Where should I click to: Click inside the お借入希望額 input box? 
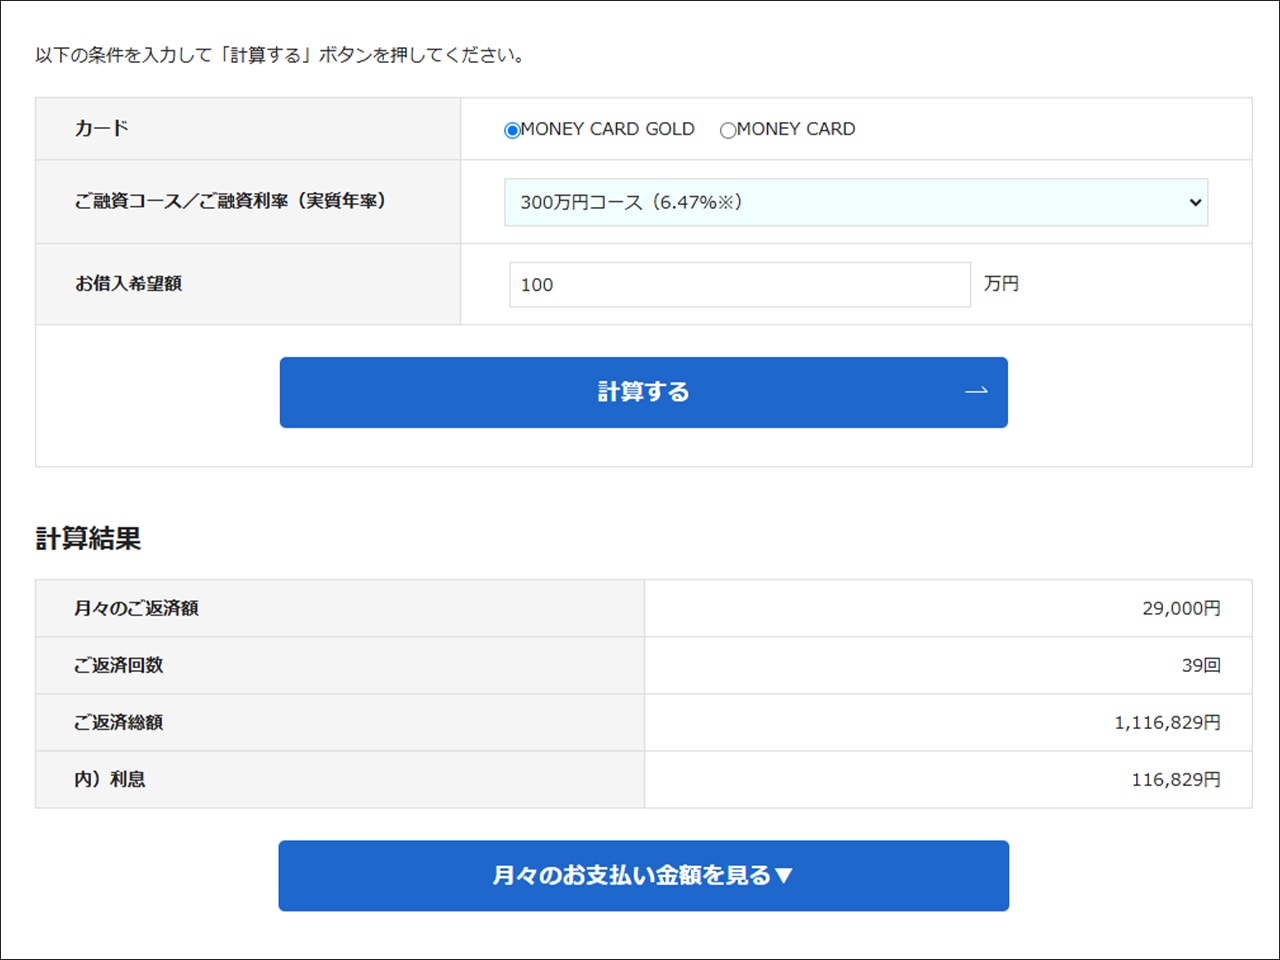(739, 285)
